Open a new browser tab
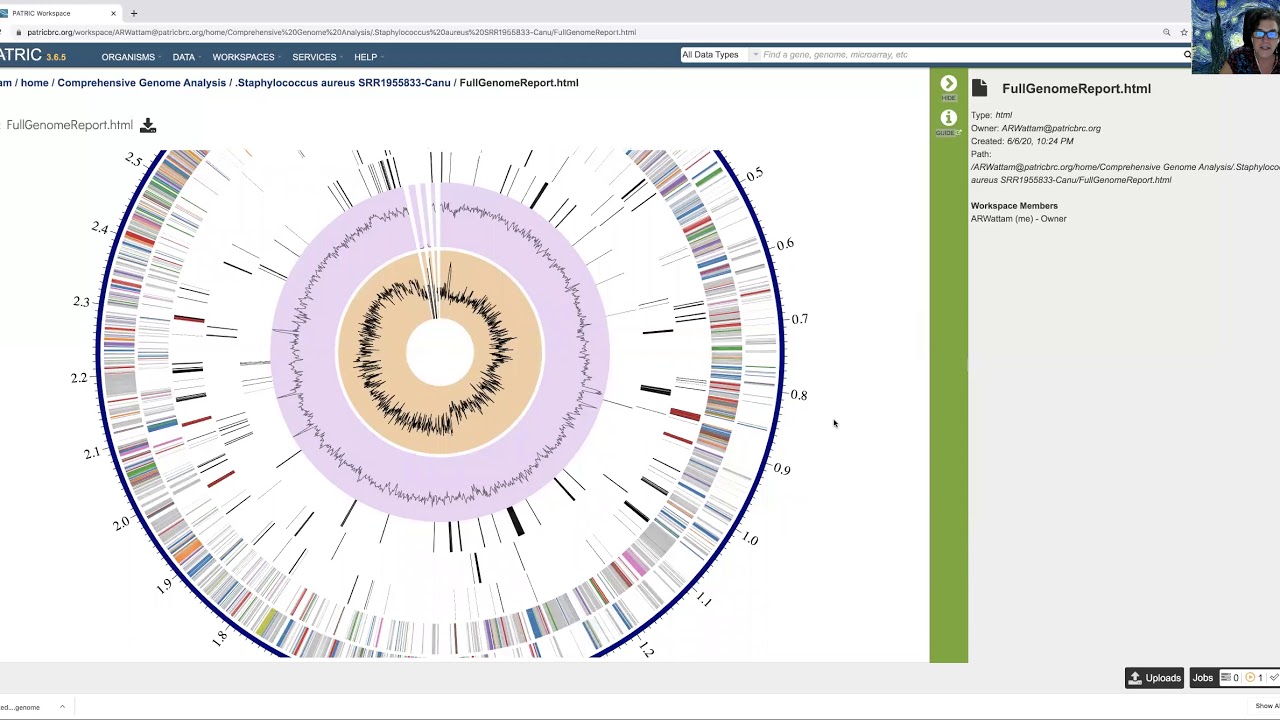This screenshot has width=1280, height=720. coord(134,13)
